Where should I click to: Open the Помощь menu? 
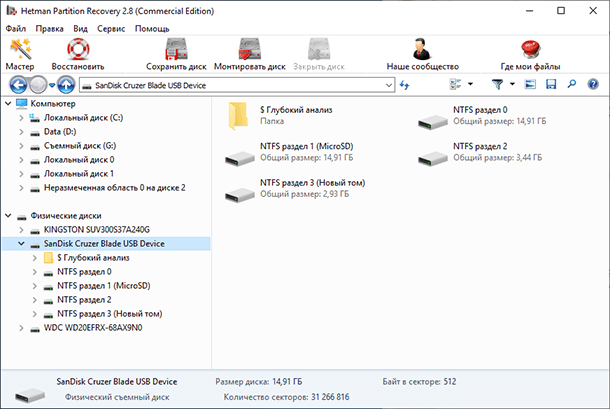[152, 29]
